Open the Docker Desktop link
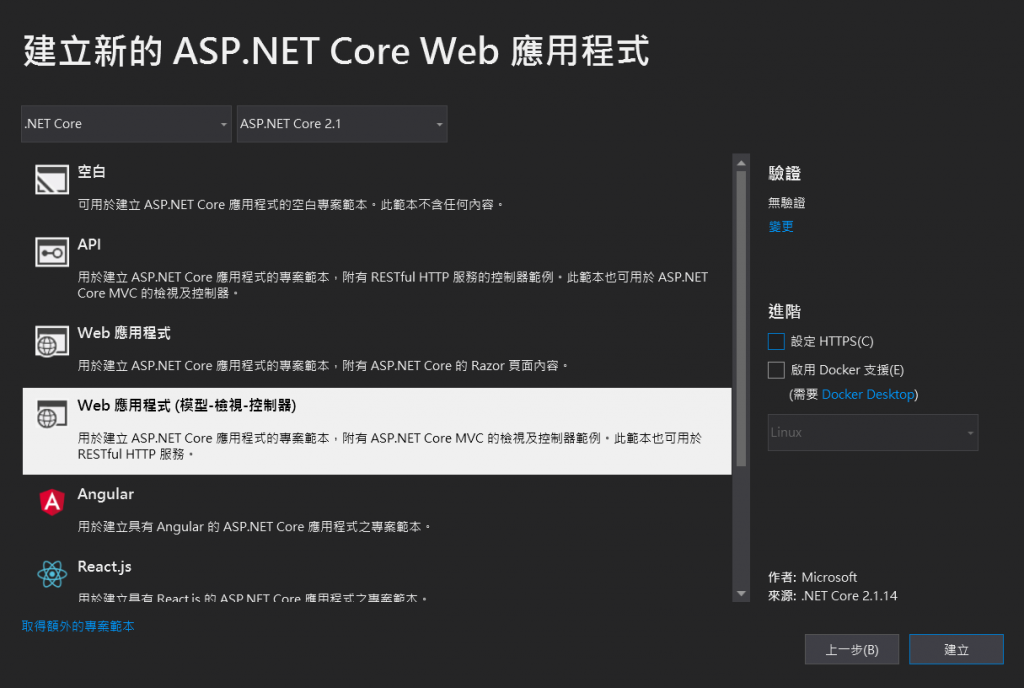 [868, 394]
